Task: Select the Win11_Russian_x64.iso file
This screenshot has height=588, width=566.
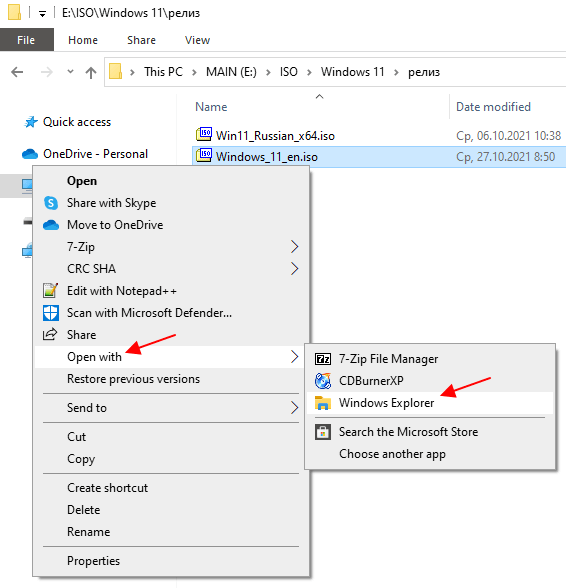Action: pyautogui.click(x=275, y=136)
